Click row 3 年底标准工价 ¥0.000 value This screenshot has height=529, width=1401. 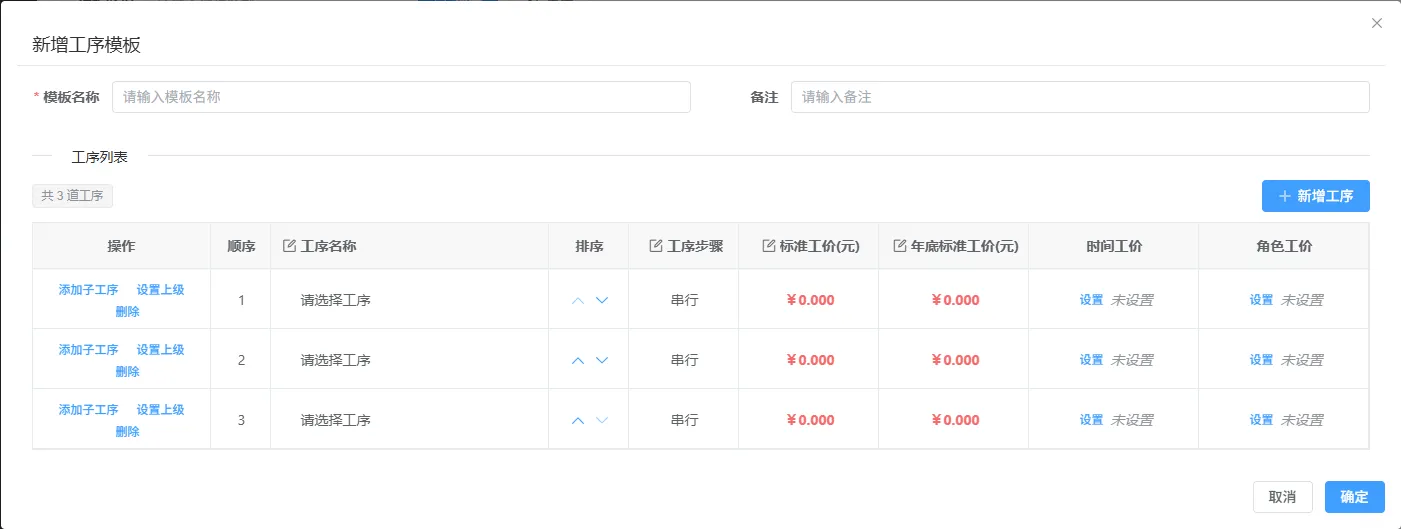point(954,420)
